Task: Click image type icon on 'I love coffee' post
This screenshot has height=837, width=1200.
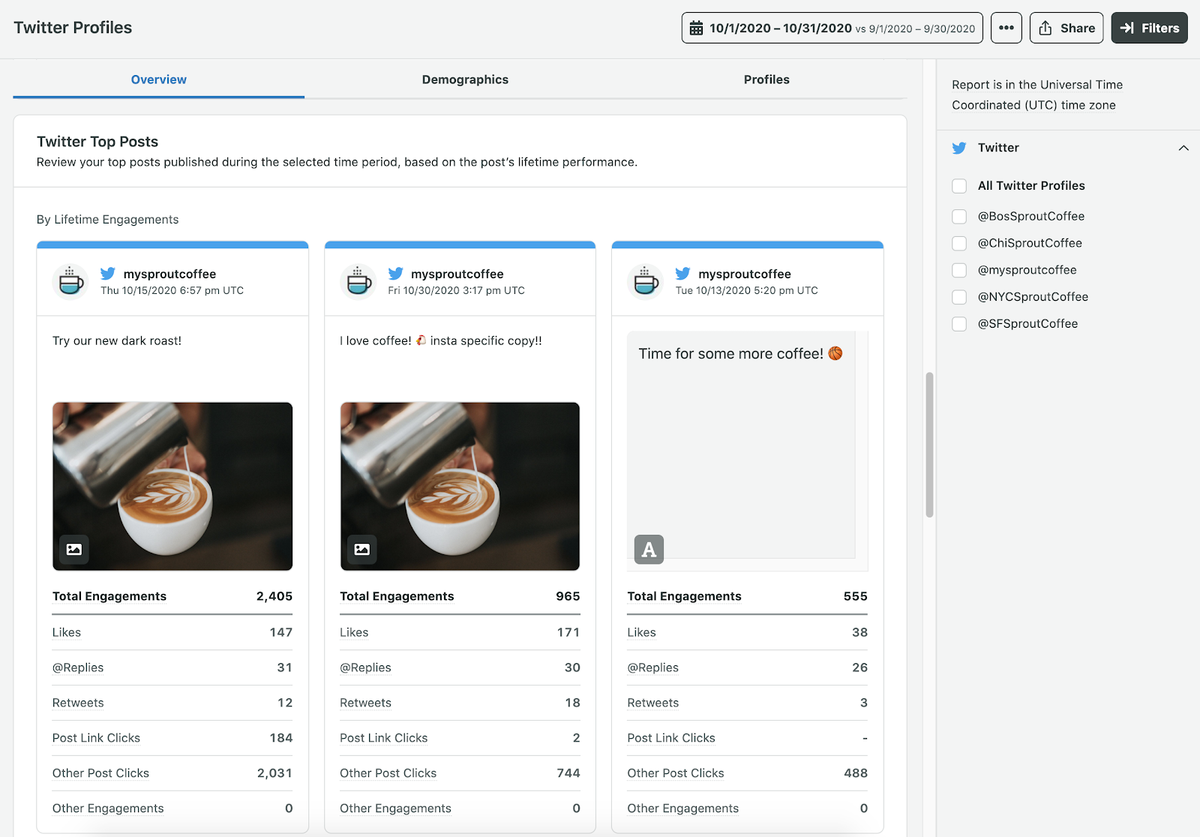Action: click(362, 549)
